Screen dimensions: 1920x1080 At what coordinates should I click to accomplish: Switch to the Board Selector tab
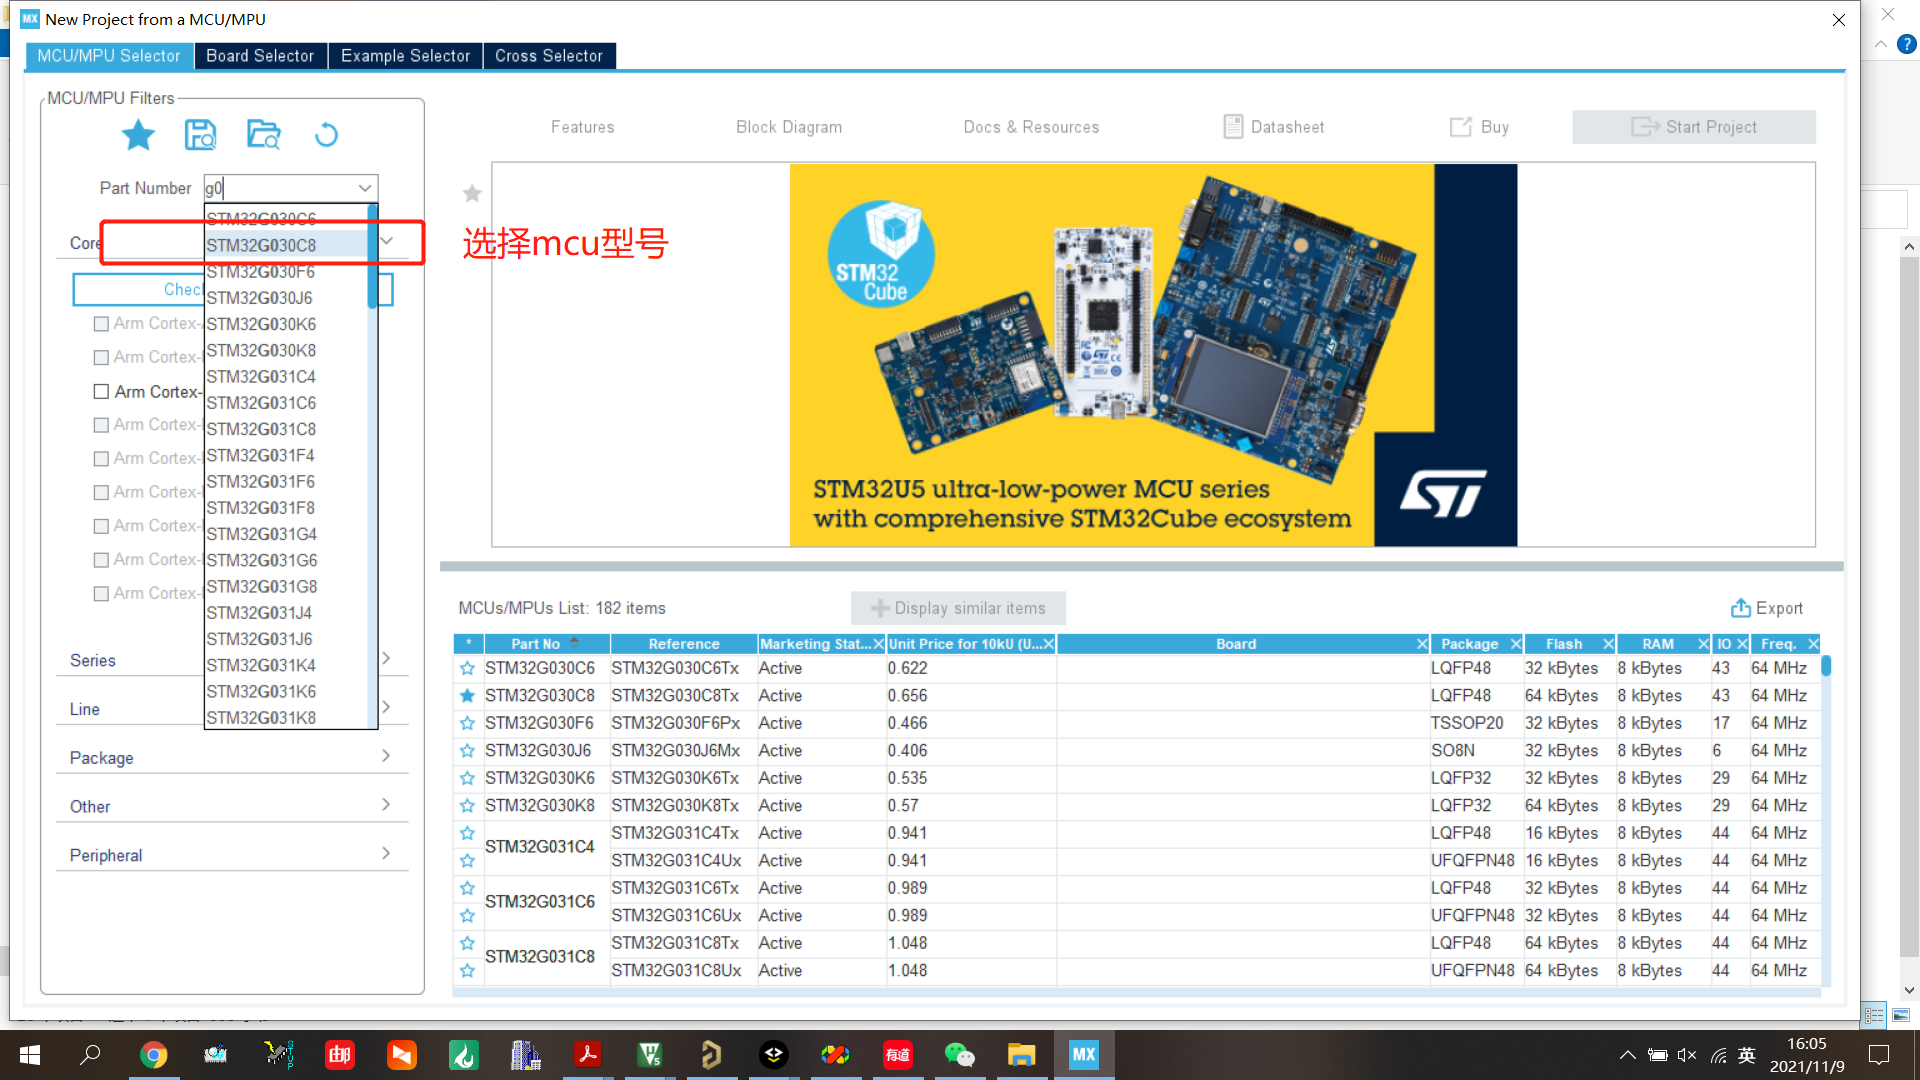(260, 56)
